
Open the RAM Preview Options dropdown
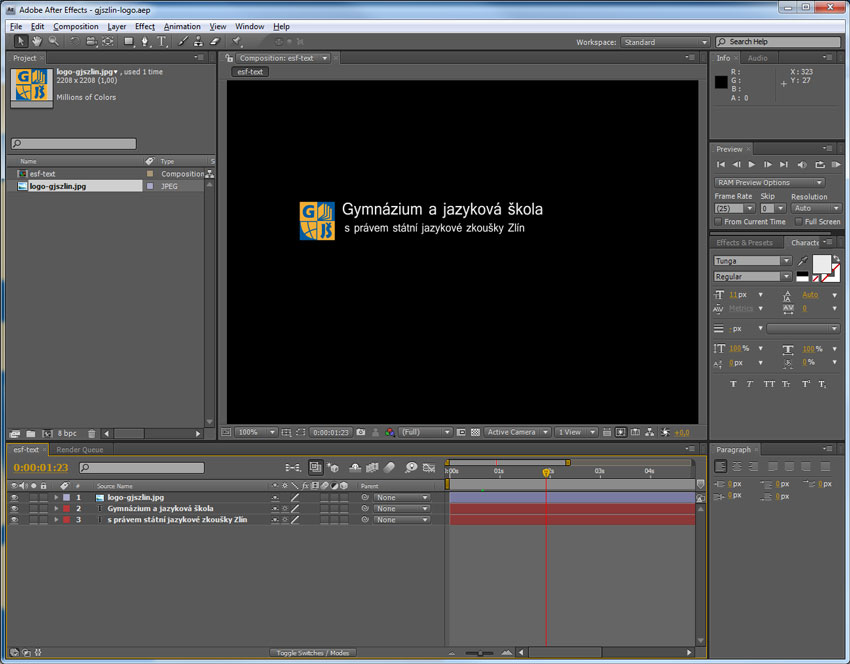[x=769, y=183]
